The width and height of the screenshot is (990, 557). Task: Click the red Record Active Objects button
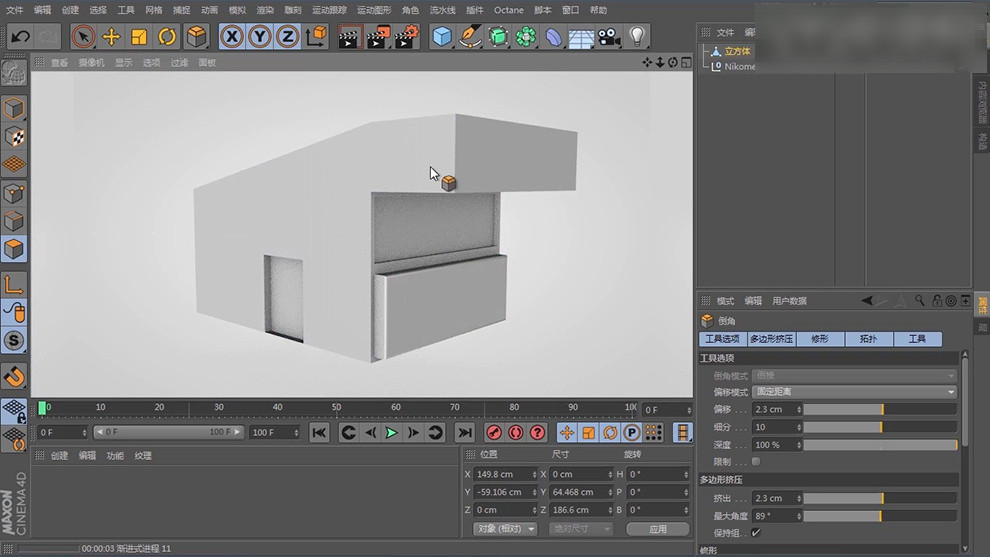pos(493,432)
